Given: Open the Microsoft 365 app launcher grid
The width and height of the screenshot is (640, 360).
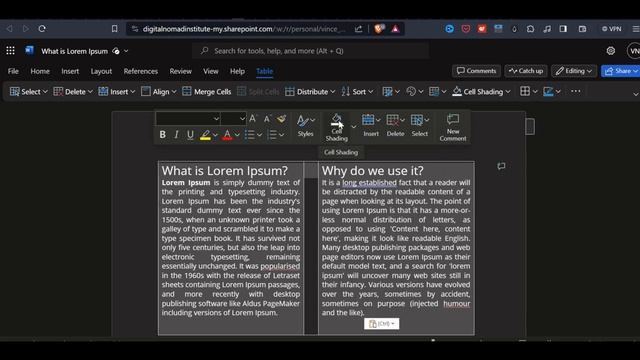Looking at the screenshot, I should [x=10, y=51].
